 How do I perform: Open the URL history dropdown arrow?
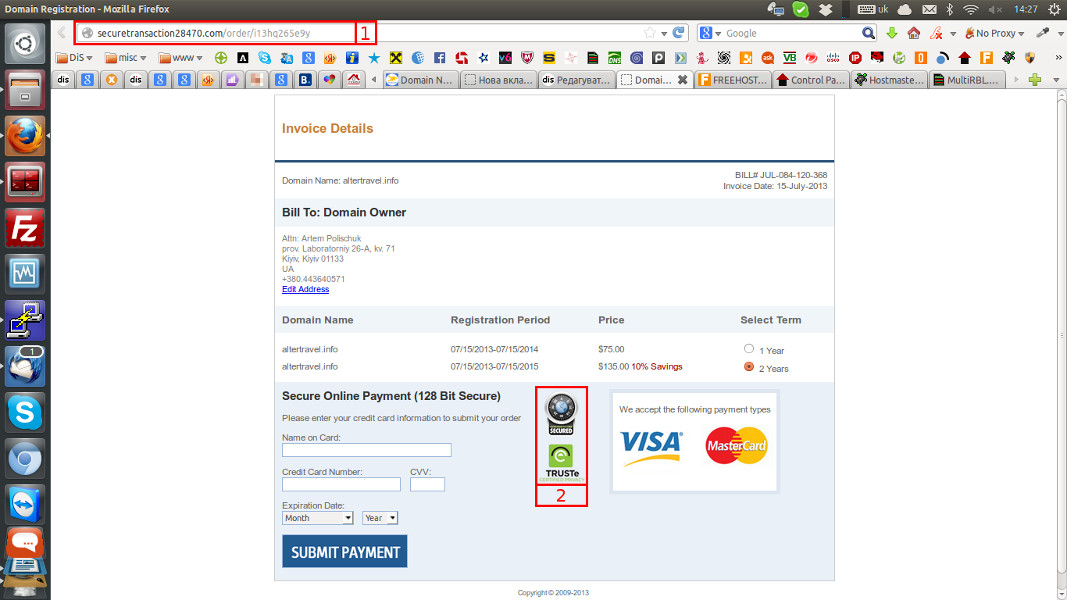pyautogui.click(x=664, y=33)
